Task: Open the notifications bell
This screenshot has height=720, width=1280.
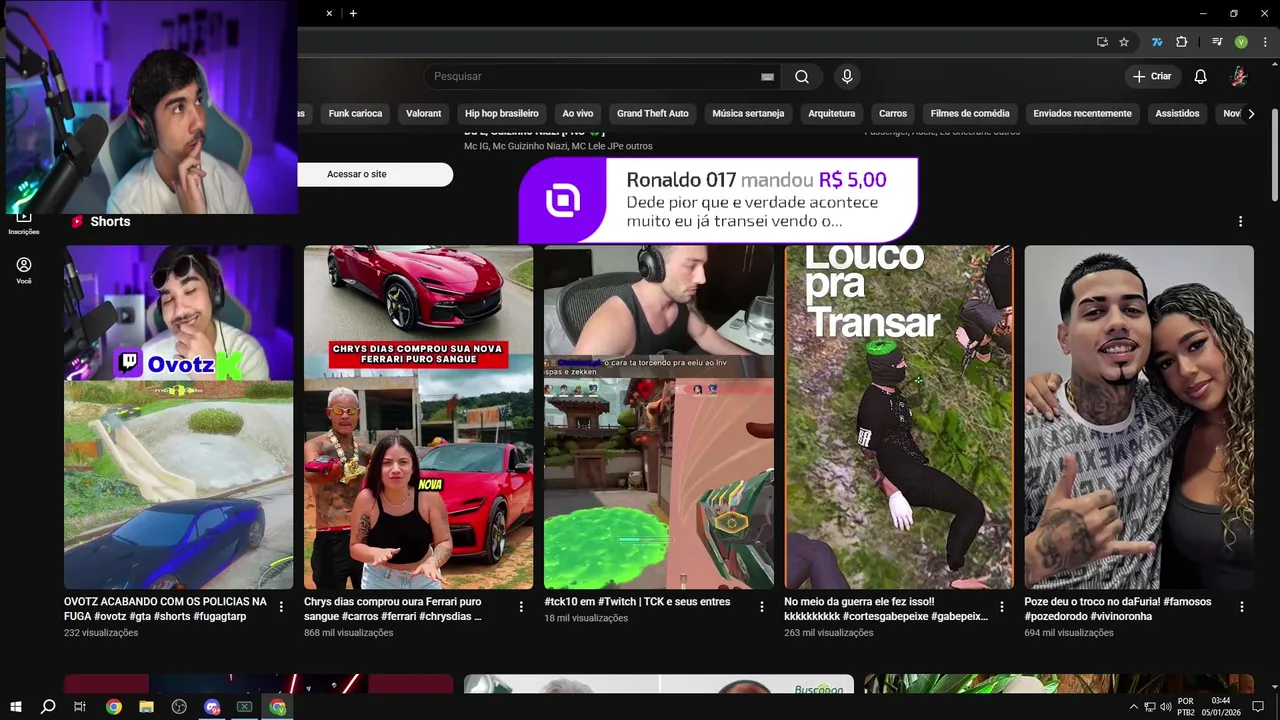Action: [x=1201, y=76]
